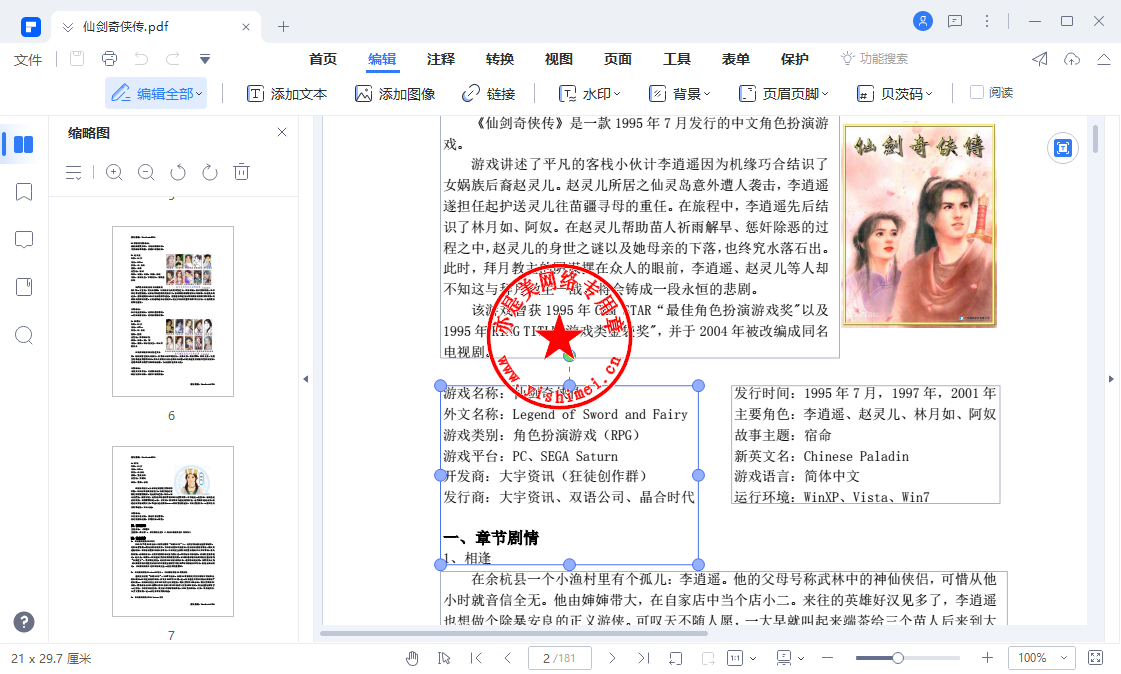The image size is (1121, 674).
Task: Undo the last action
Action: [x=142, y=59]
